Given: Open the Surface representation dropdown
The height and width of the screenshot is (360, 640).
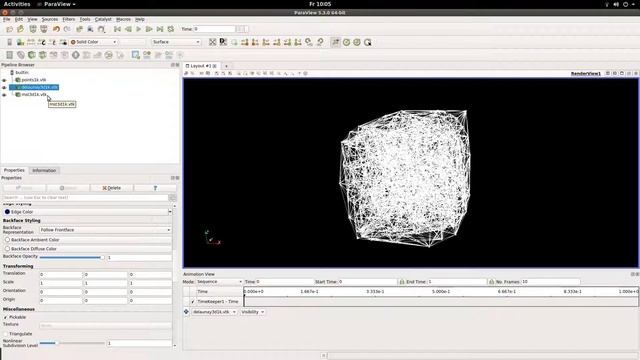Looking at the screenshot, I should [x=176, y=42].
